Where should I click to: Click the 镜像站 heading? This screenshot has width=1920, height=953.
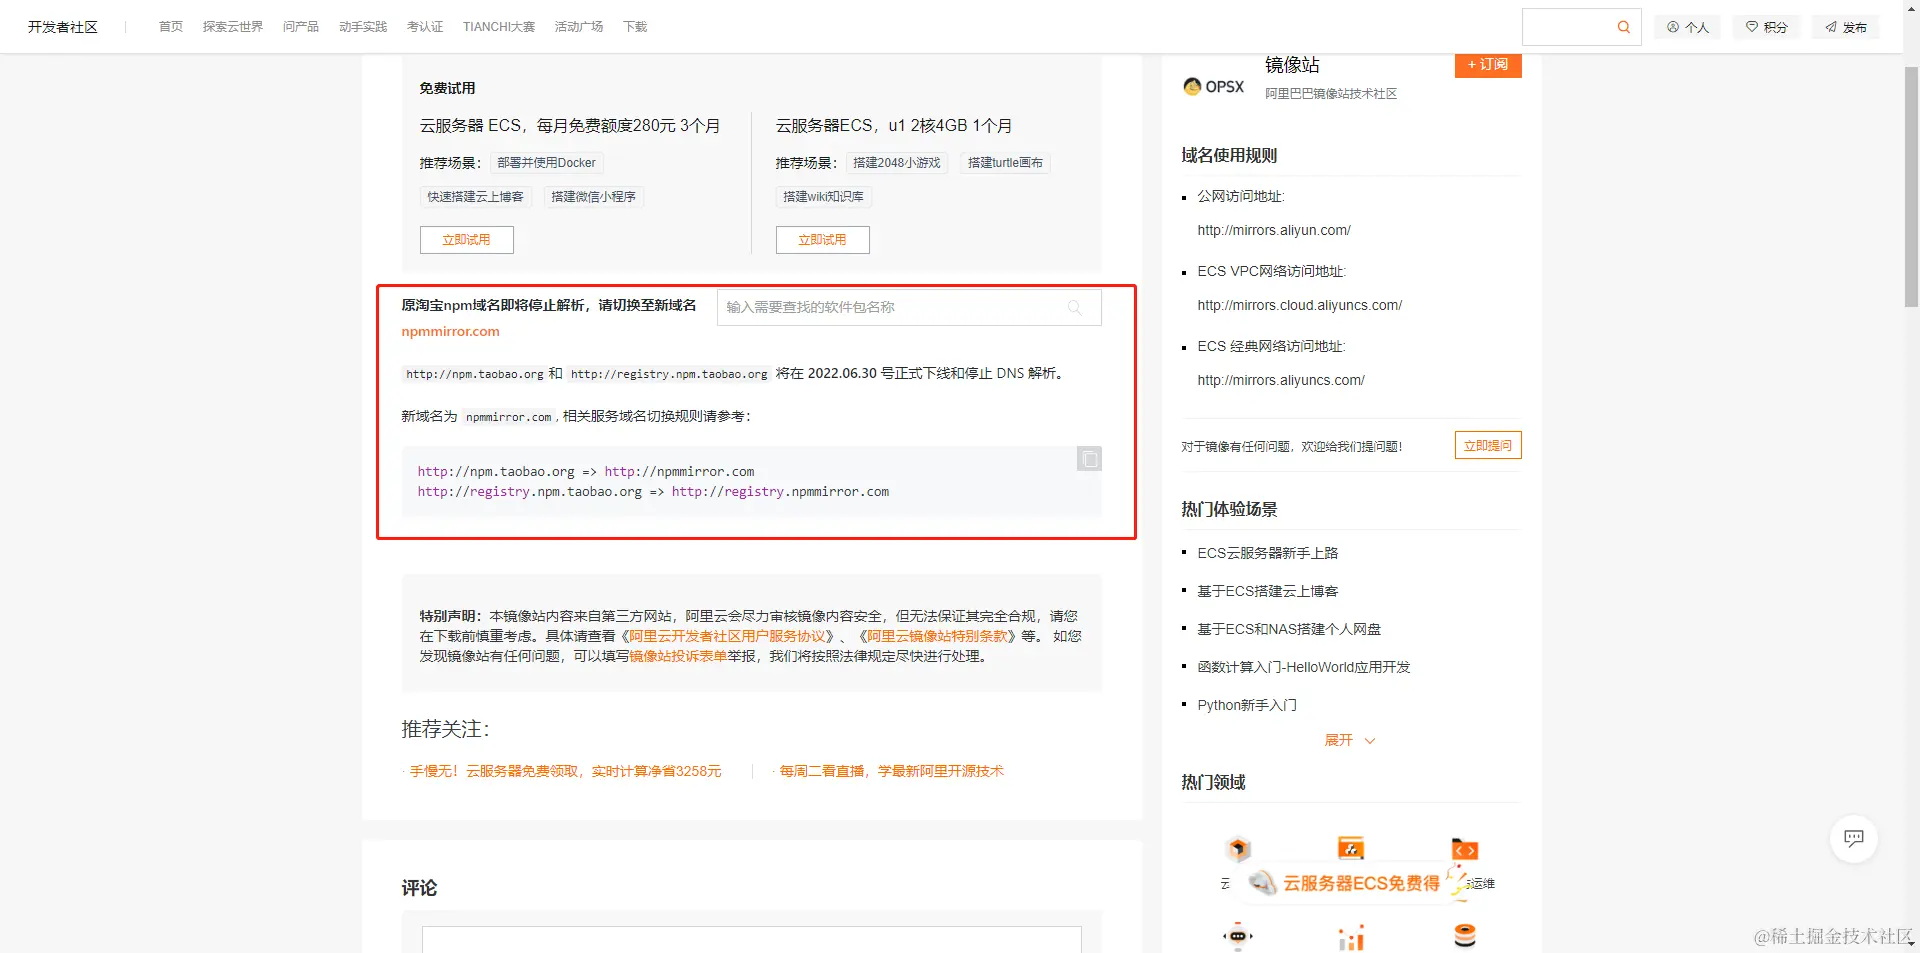click(x=1292, y=66)
